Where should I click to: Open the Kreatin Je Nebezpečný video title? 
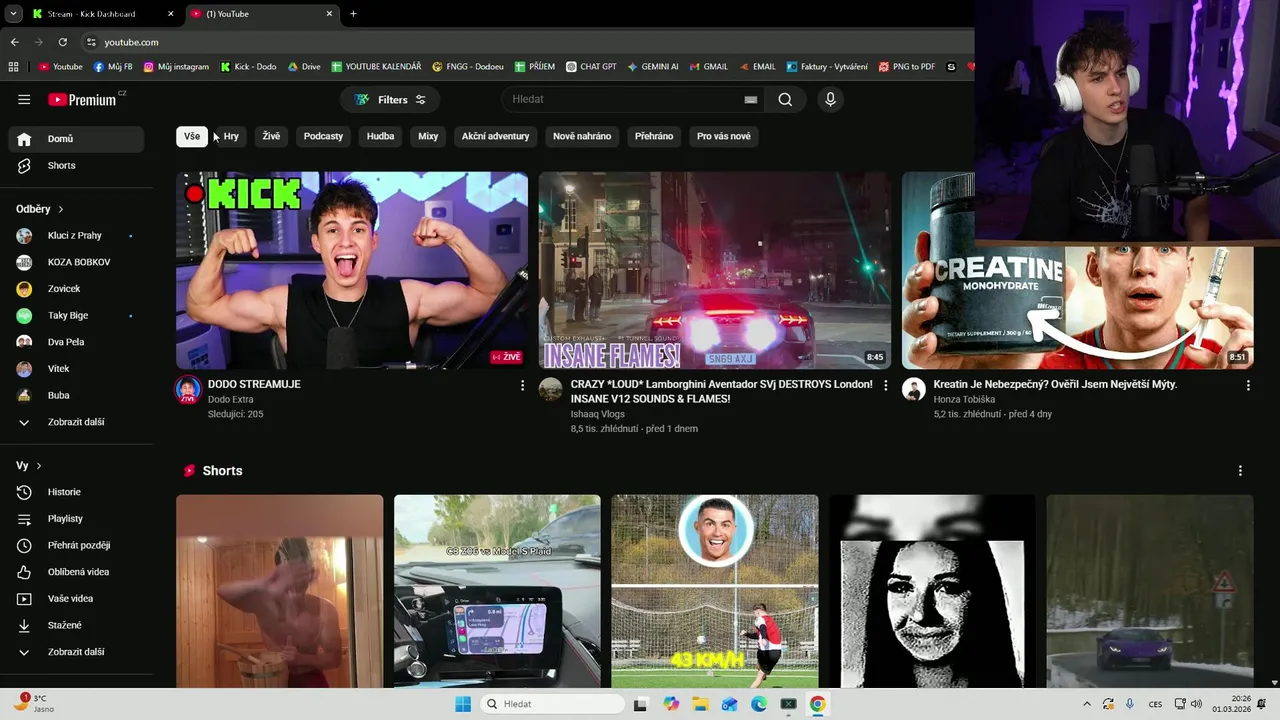coord(1055,384)
